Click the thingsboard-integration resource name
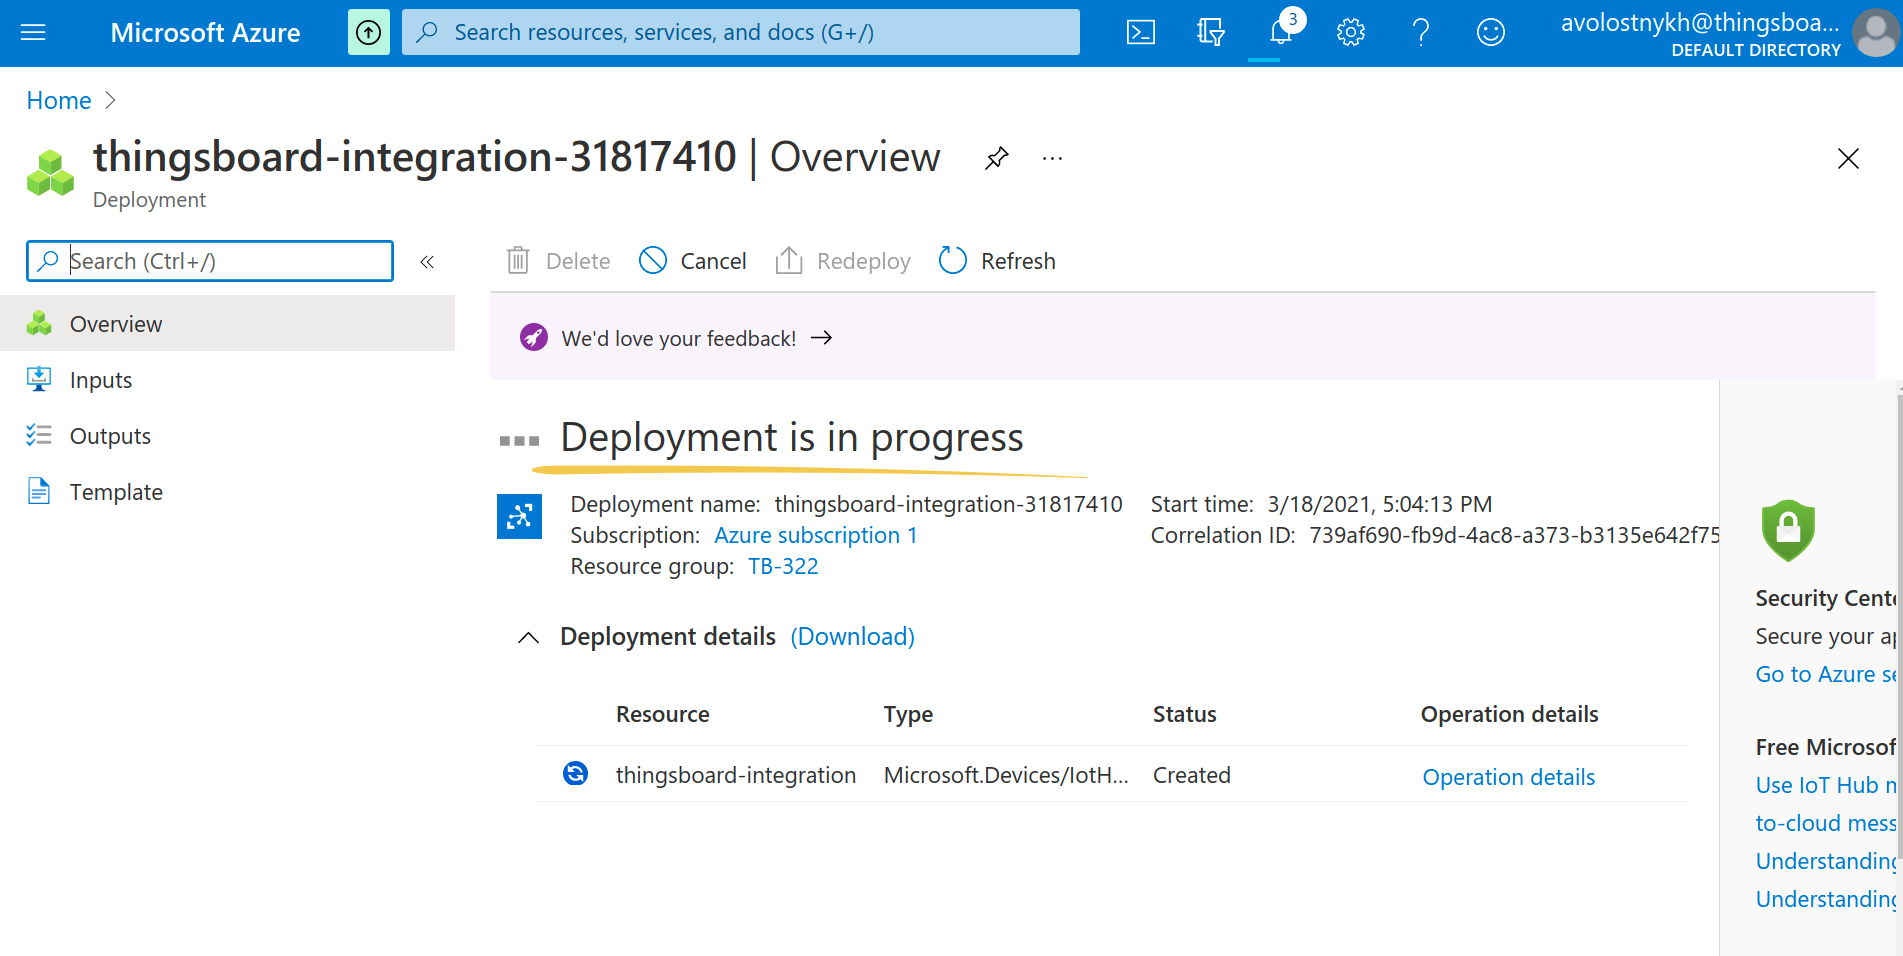The height and width of the screenshot is (956, 1903). 736,775
